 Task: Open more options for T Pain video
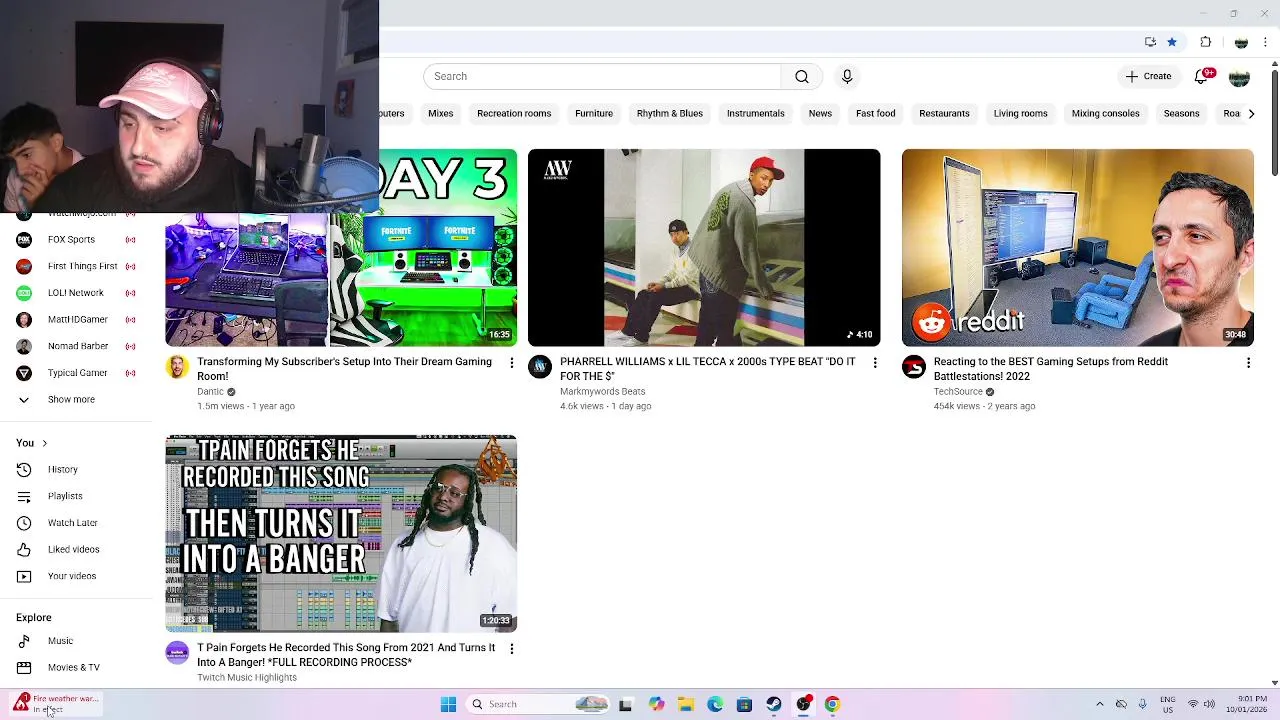511,649
